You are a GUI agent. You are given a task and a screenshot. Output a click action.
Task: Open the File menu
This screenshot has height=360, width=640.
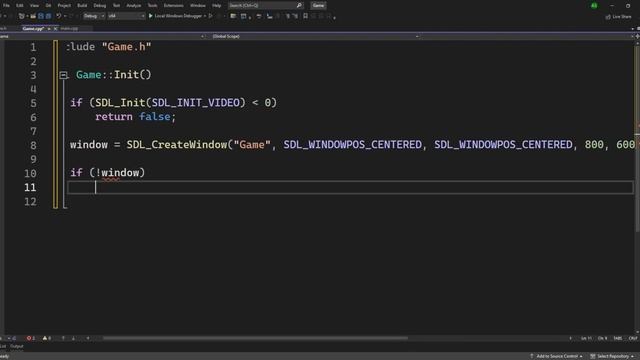coord(6,6)
